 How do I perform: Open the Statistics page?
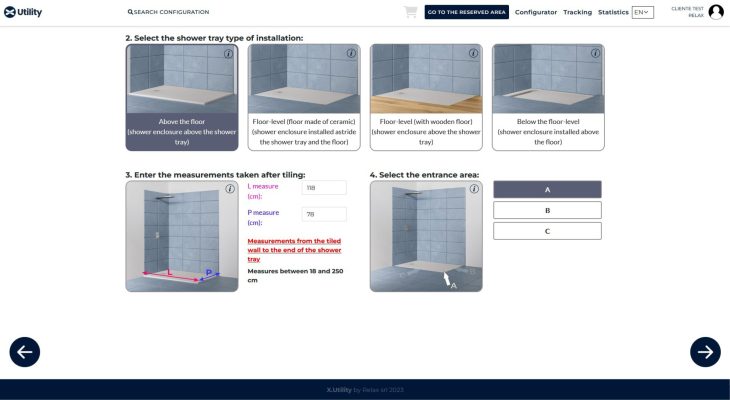(612, 12)
